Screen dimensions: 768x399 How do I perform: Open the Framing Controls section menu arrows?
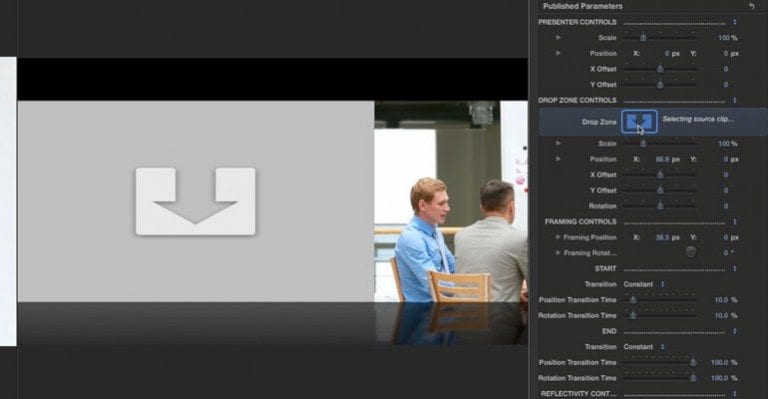(x=735, y=222)
